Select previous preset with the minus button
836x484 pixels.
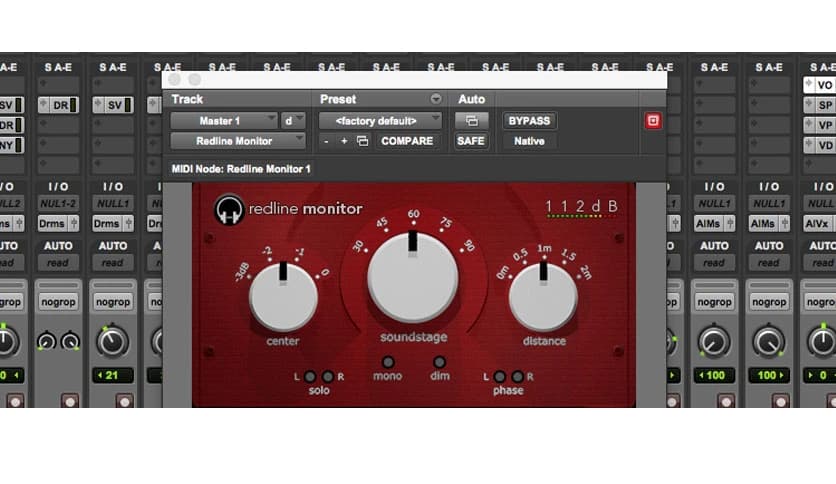click(326, 141)
